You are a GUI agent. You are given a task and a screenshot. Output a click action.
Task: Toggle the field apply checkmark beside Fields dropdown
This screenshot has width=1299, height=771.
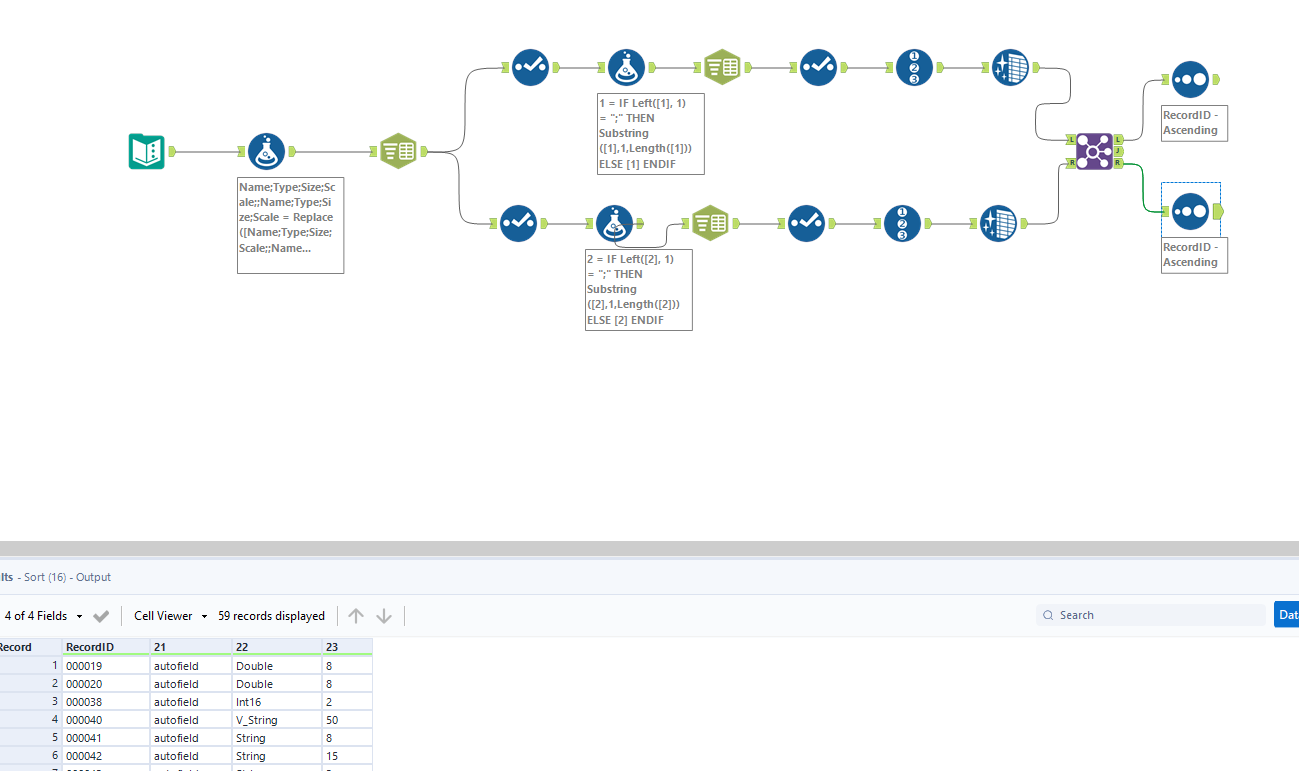[100, 615]
